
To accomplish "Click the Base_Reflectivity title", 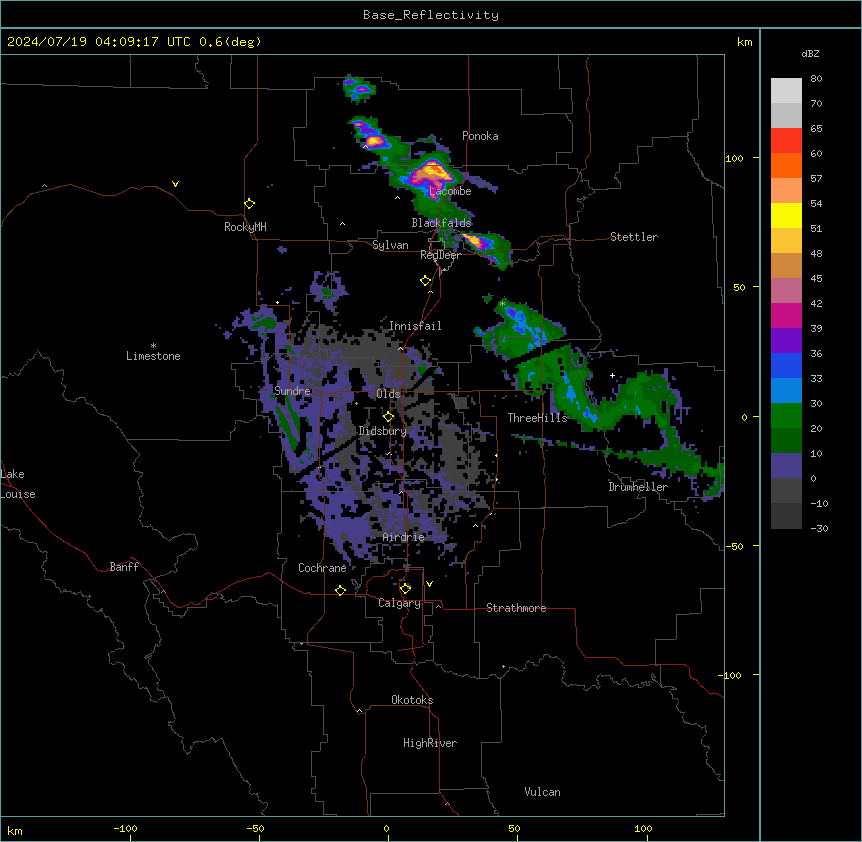I will pos(431,15).
